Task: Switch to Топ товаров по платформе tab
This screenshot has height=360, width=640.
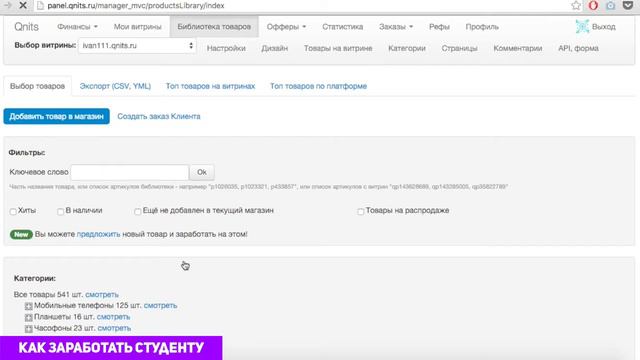Action: point(318,86)
